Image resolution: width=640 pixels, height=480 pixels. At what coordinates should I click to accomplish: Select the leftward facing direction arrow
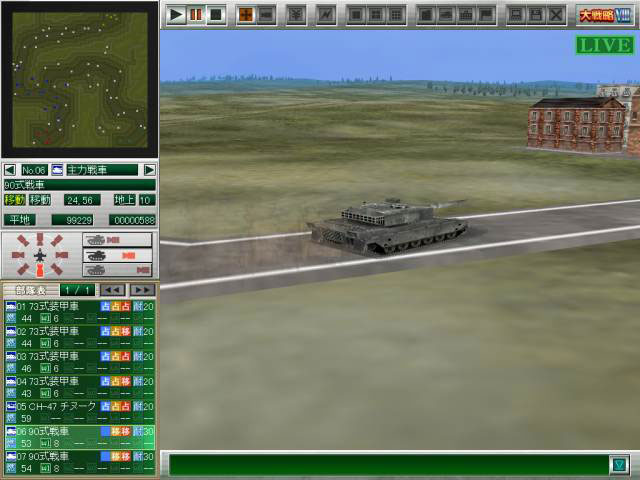click(18, 255)
